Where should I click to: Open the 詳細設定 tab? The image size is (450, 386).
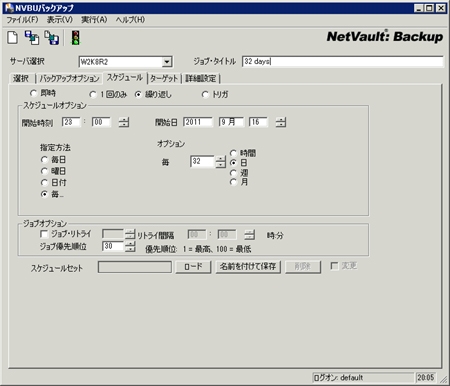tap(201, 79)
